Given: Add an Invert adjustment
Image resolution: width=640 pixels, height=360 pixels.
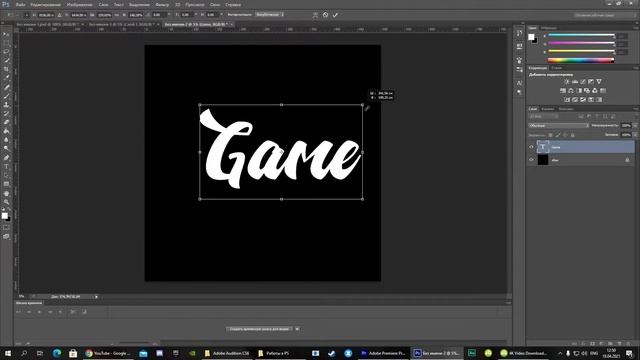Looking at the screenshot, I should click(567, 100).
